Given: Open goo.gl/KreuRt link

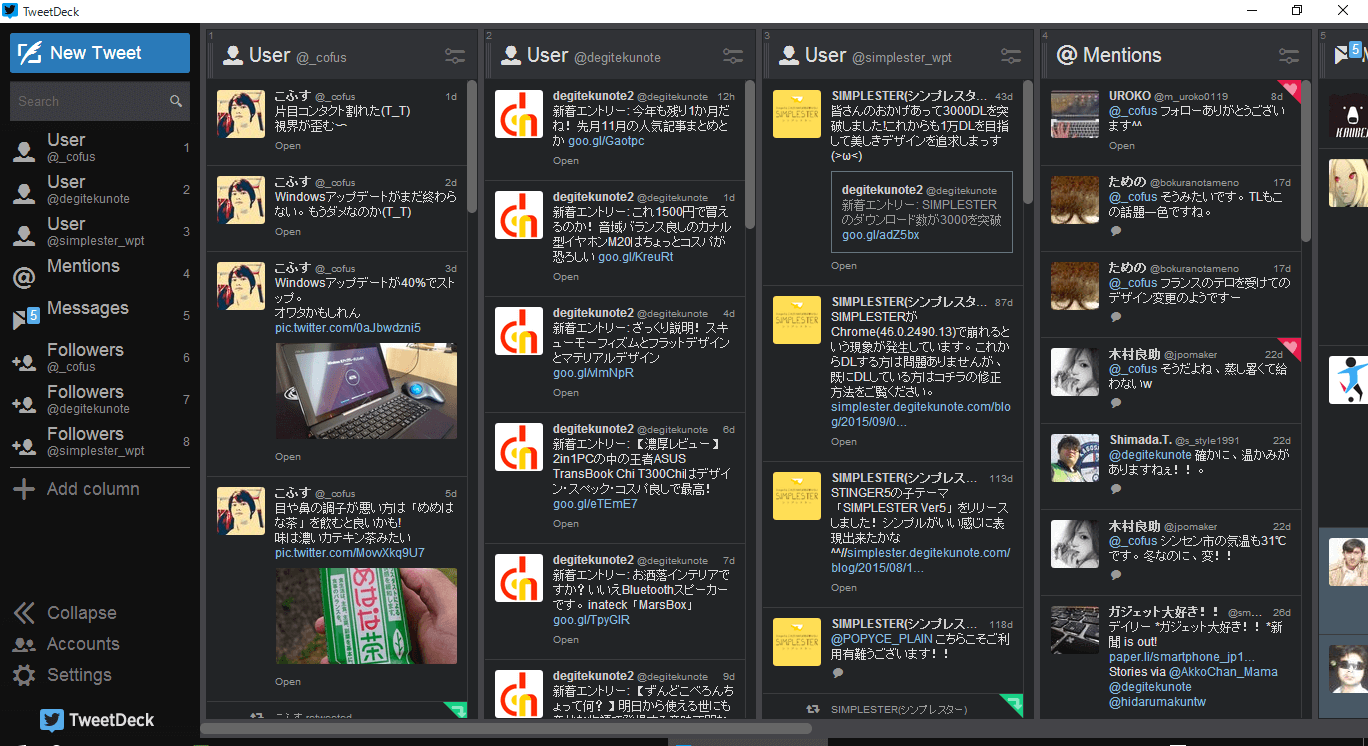Looking at the screenshot, I should coord(636,257).
